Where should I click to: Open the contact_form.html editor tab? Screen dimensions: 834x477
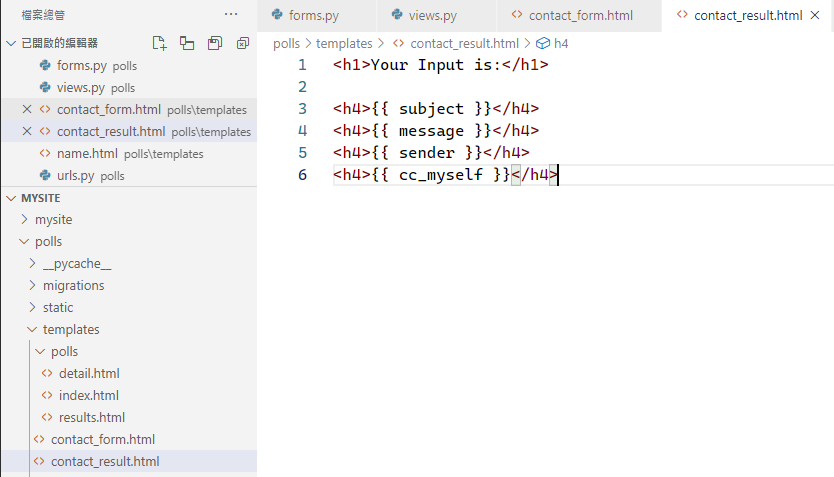click(x=580, y=15)
